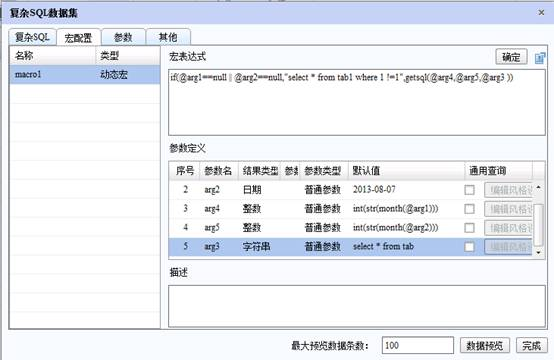554x360 pixels.
Task: Click 整数 result type in arg4 row
Action: click(252, 209)
